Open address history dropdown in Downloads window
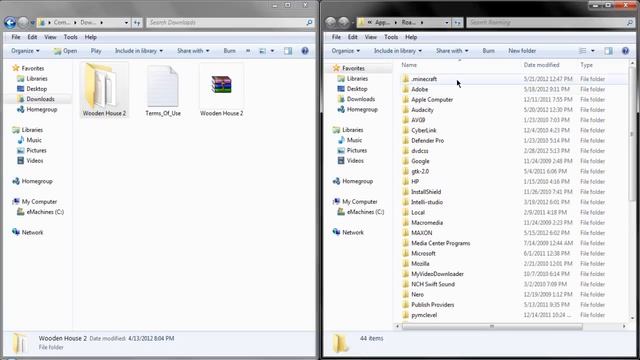This screenshot has height=360, width=640. [126, 22]
